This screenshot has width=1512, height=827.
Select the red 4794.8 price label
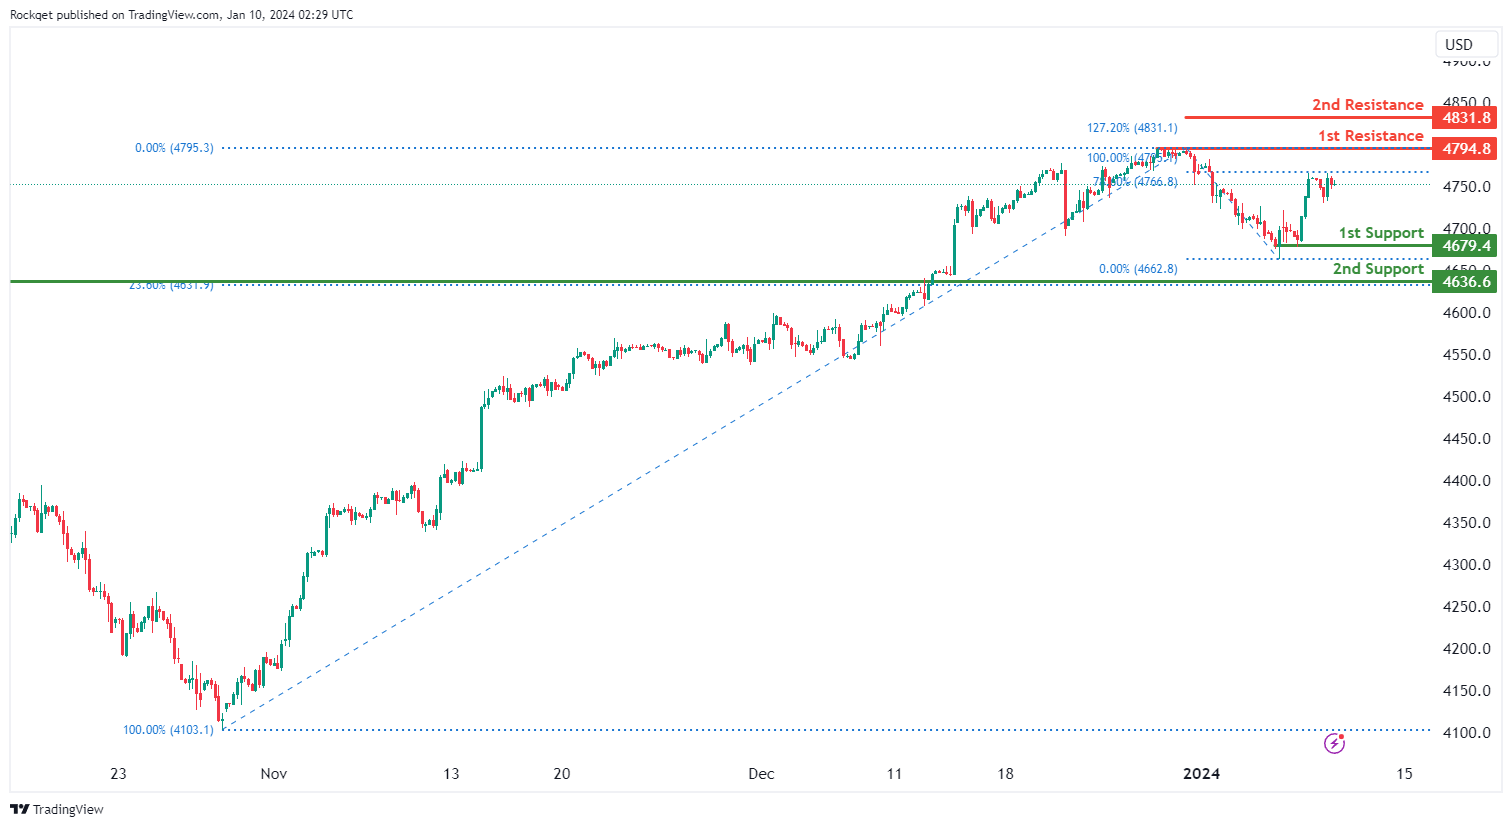(x=1466, y=149)
